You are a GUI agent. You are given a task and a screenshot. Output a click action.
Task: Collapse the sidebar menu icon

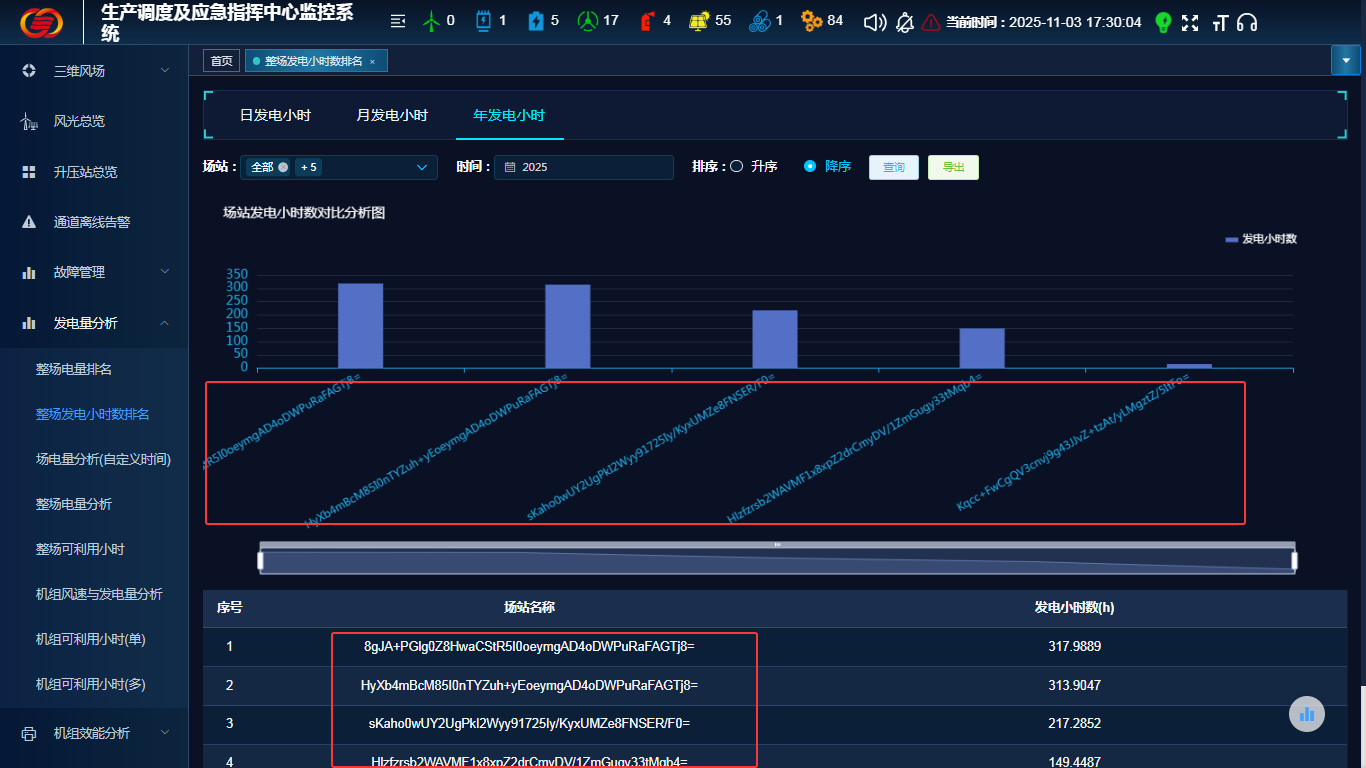pyautogui.click(x=398, y=21)
